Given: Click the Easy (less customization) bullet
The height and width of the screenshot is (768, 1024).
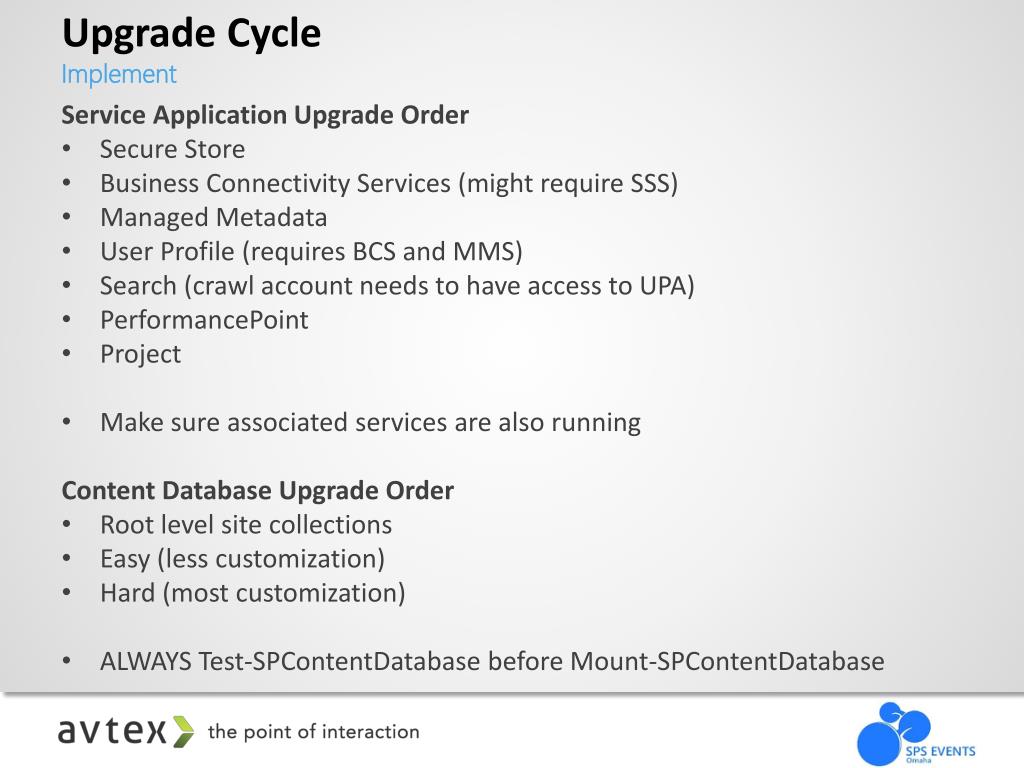Looking at the screenshot, I should [x=242, y=560].
